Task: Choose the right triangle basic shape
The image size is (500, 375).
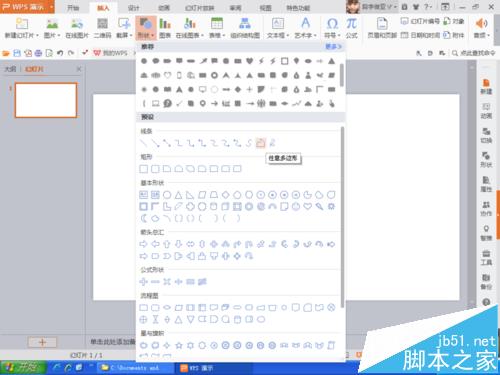Action: tap(190, 195)
